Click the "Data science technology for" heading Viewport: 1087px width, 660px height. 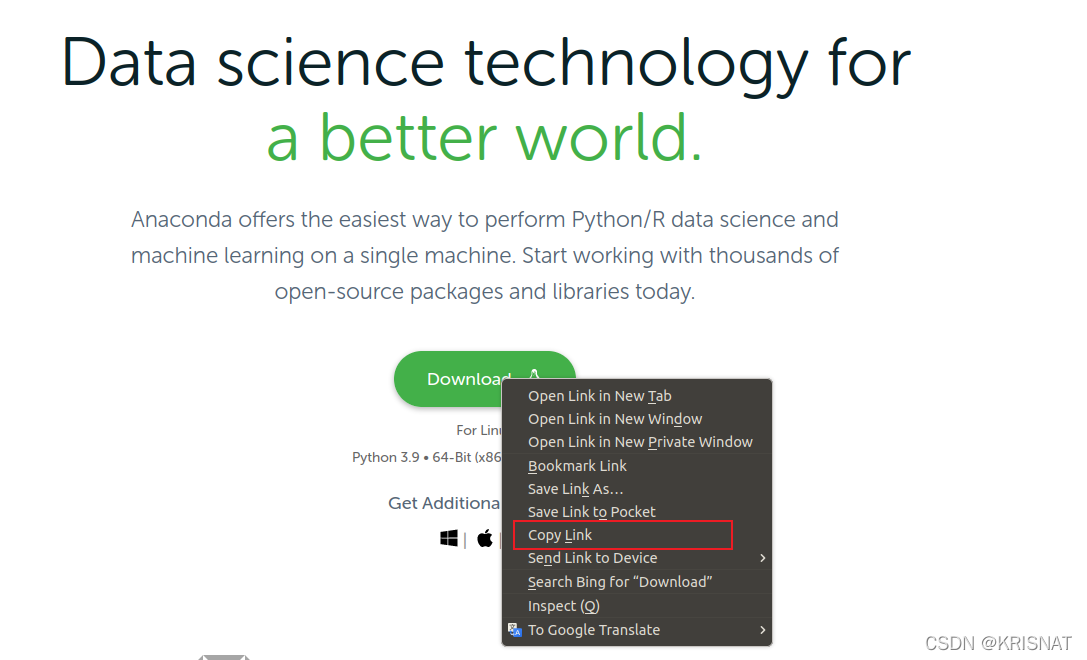point(486,62)
